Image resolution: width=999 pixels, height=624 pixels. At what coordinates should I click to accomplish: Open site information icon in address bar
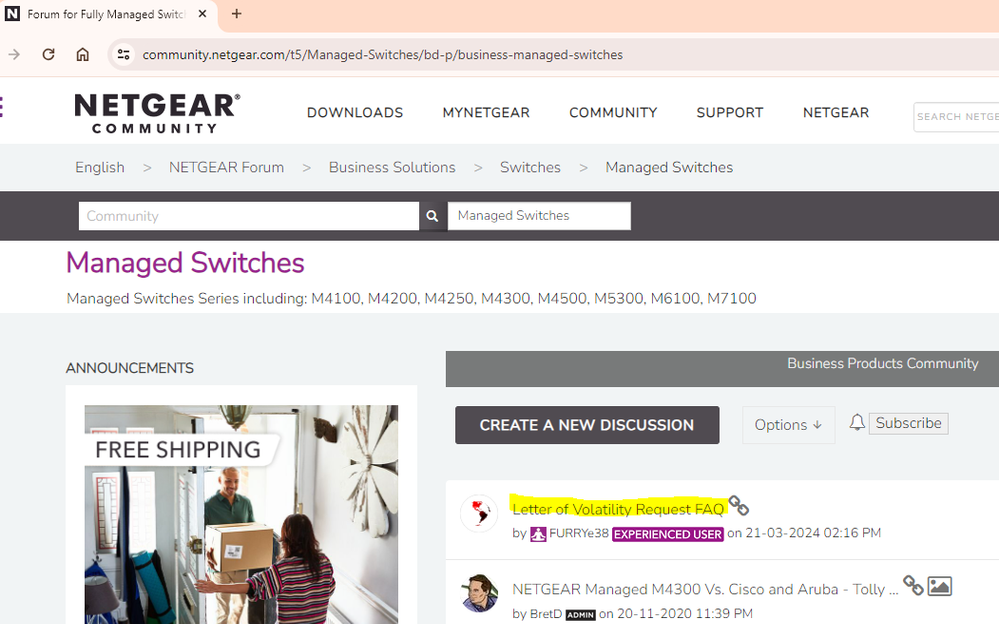pos(123,54)
